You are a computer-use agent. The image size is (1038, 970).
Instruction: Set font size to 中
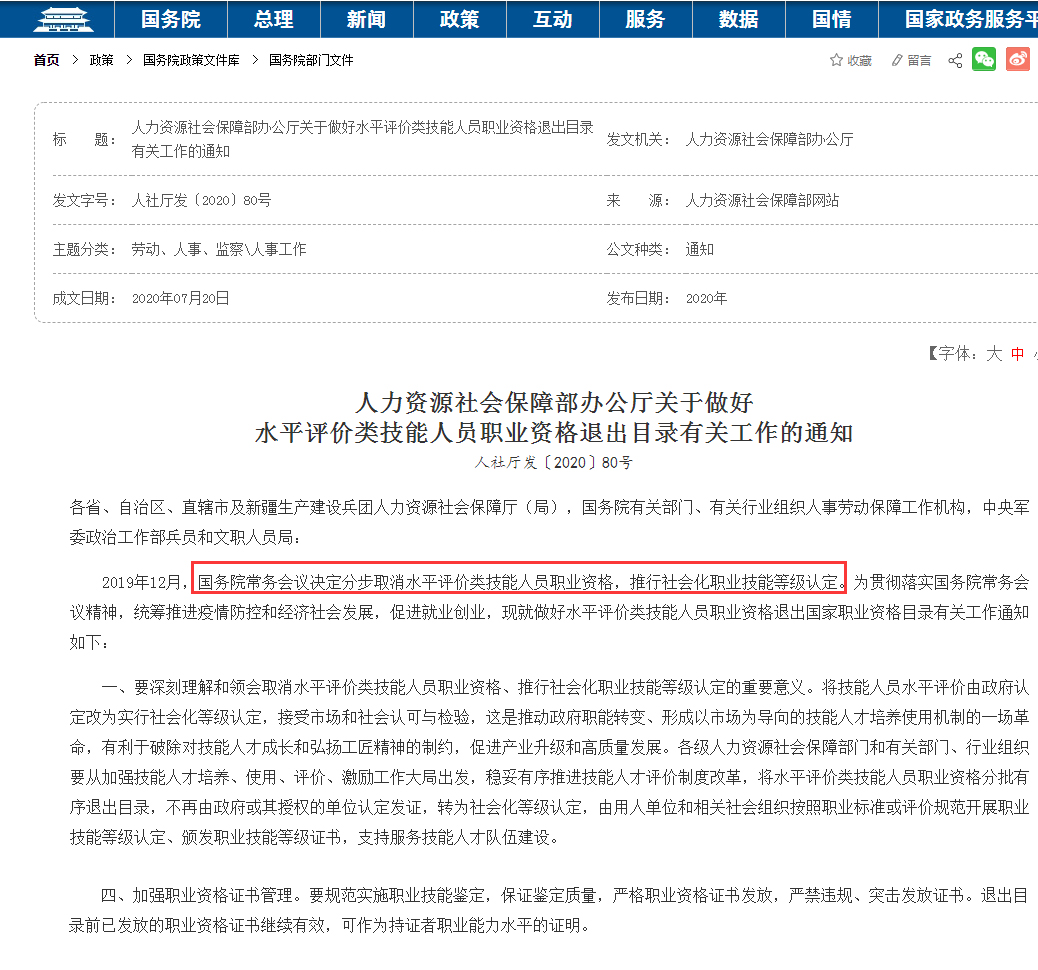[x=1017, y=354]
